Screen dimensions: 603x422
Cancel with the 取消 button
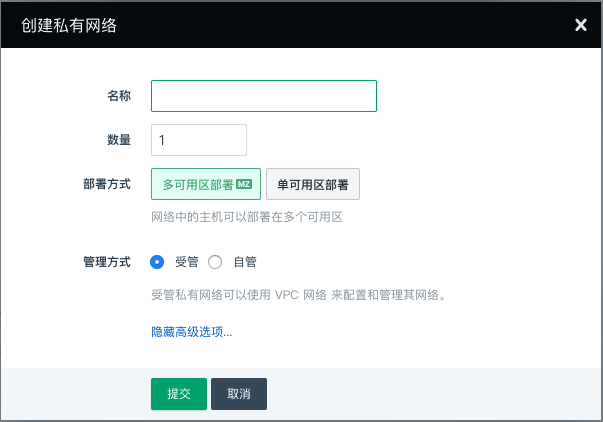pos(239,394)
